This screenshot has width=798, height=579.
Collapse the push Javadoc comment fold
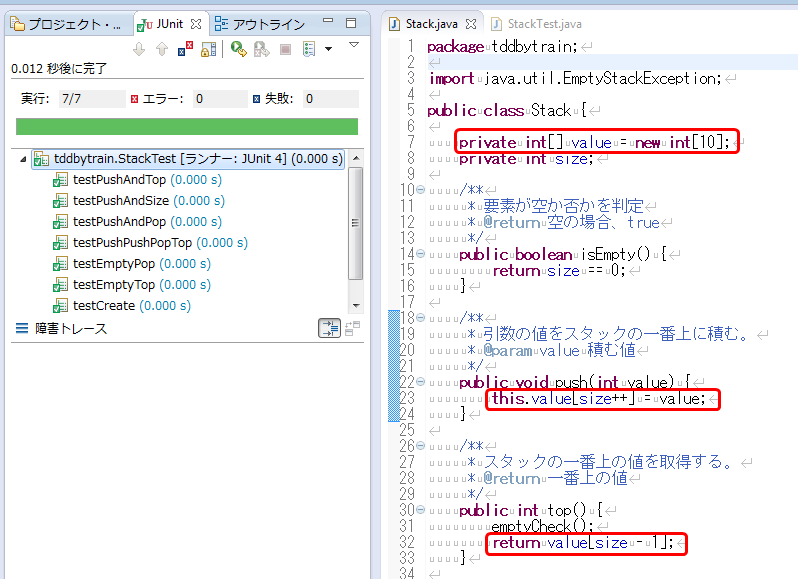[420, 317]
